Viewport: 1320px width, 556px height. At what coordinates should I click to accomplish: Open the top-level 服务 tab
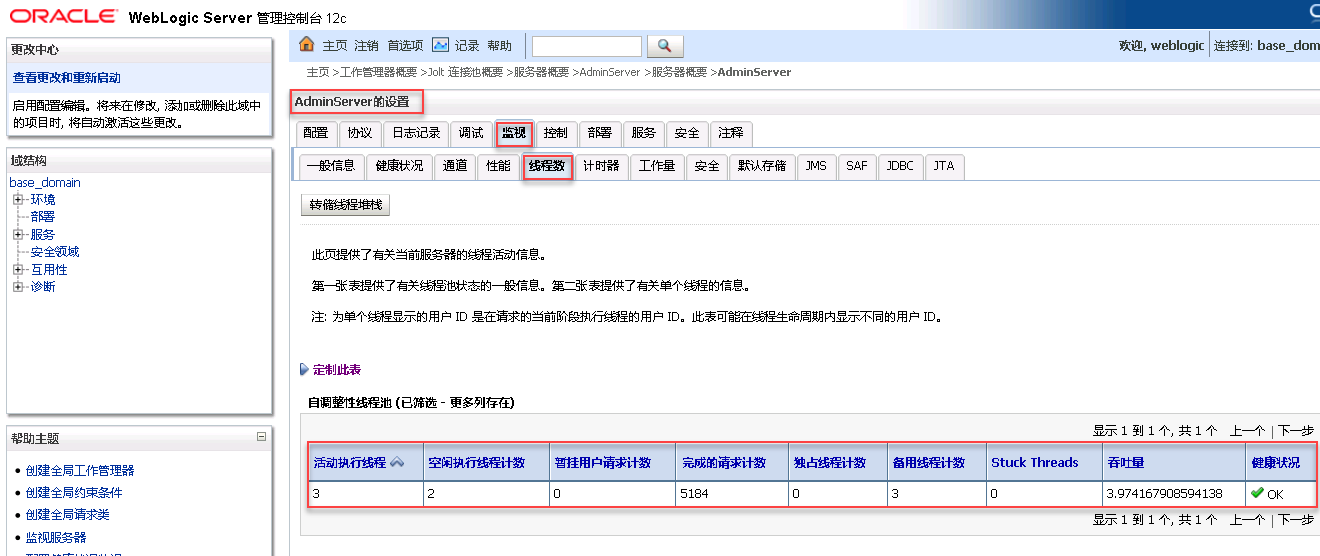(x=644, y=133)
